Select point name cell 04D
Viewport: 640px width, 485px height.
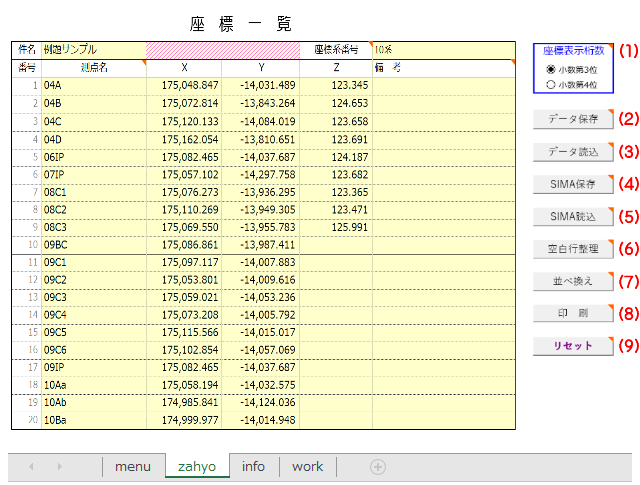(94, 140)
